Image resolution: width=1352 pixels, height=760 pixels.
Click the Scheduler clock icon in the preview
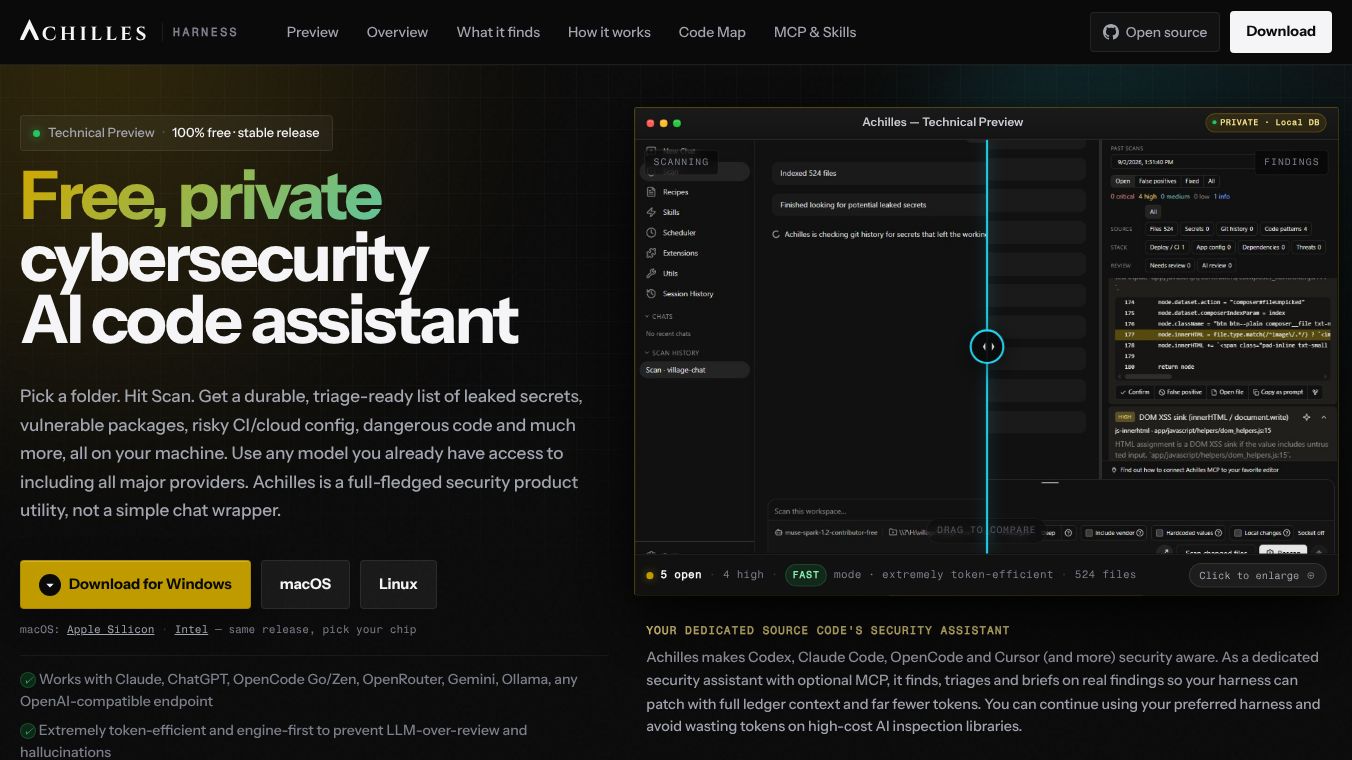(652, 233)
